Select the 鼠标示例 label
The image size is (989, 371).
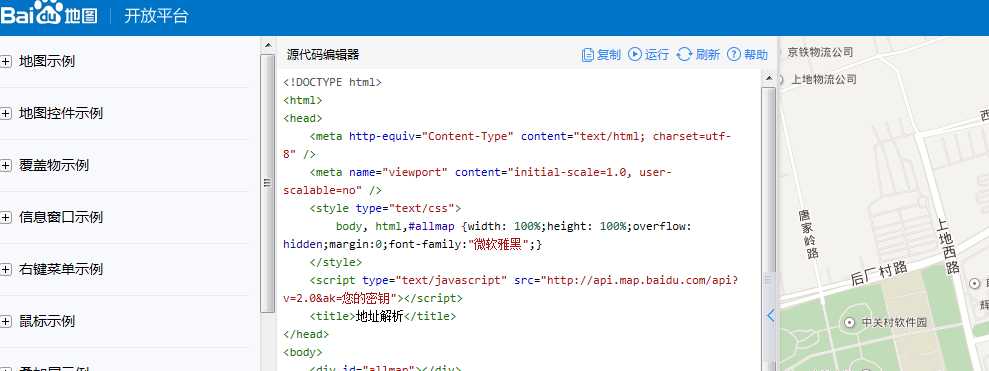(47, 321)
